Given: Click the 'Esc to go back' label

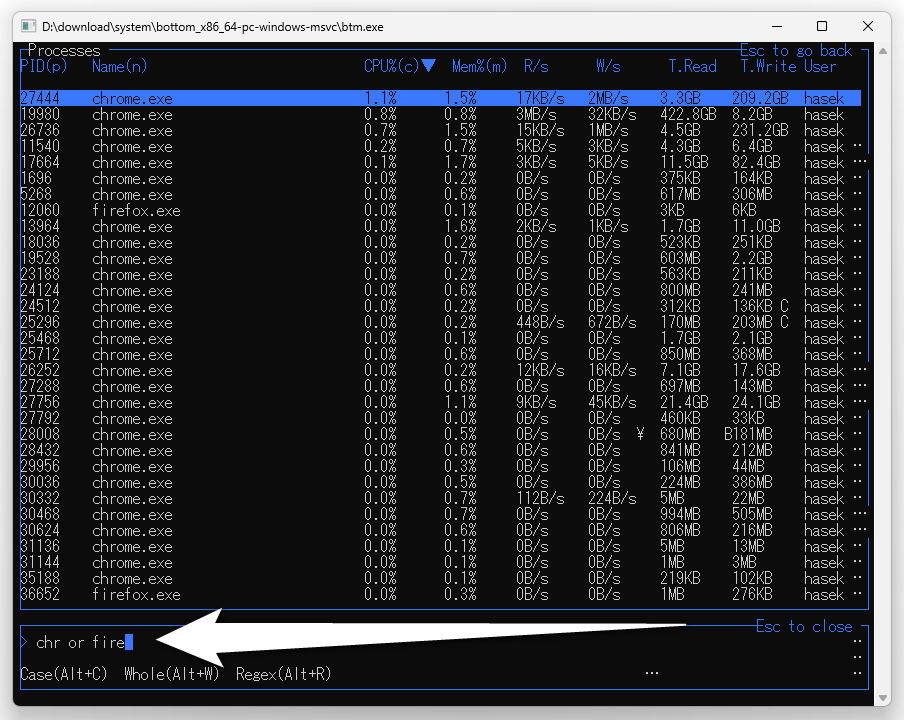Looking at the screenshot, I should click(796, 51).
